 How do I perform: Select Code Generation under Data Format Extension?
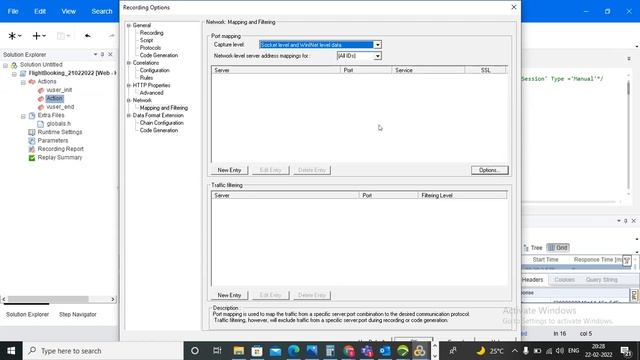[x=159, y=130]
